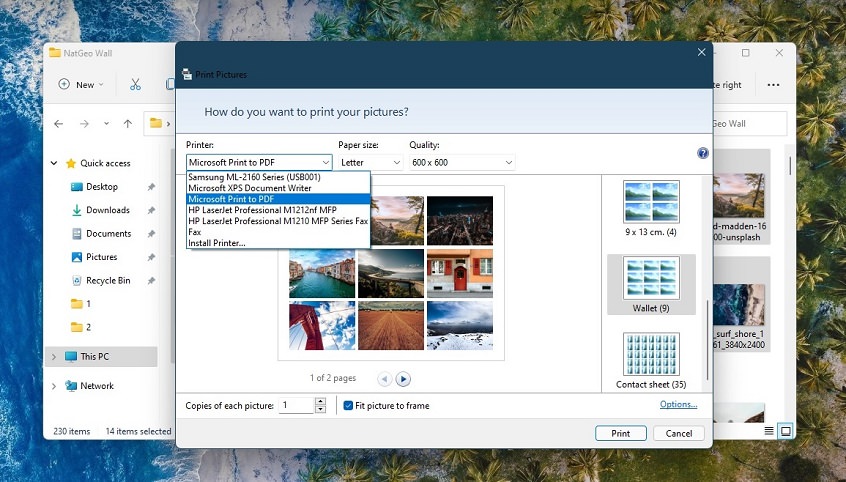
Task: Choose Samsung ML-2160 Series (USB001) printer
Action: coord(278,177)
